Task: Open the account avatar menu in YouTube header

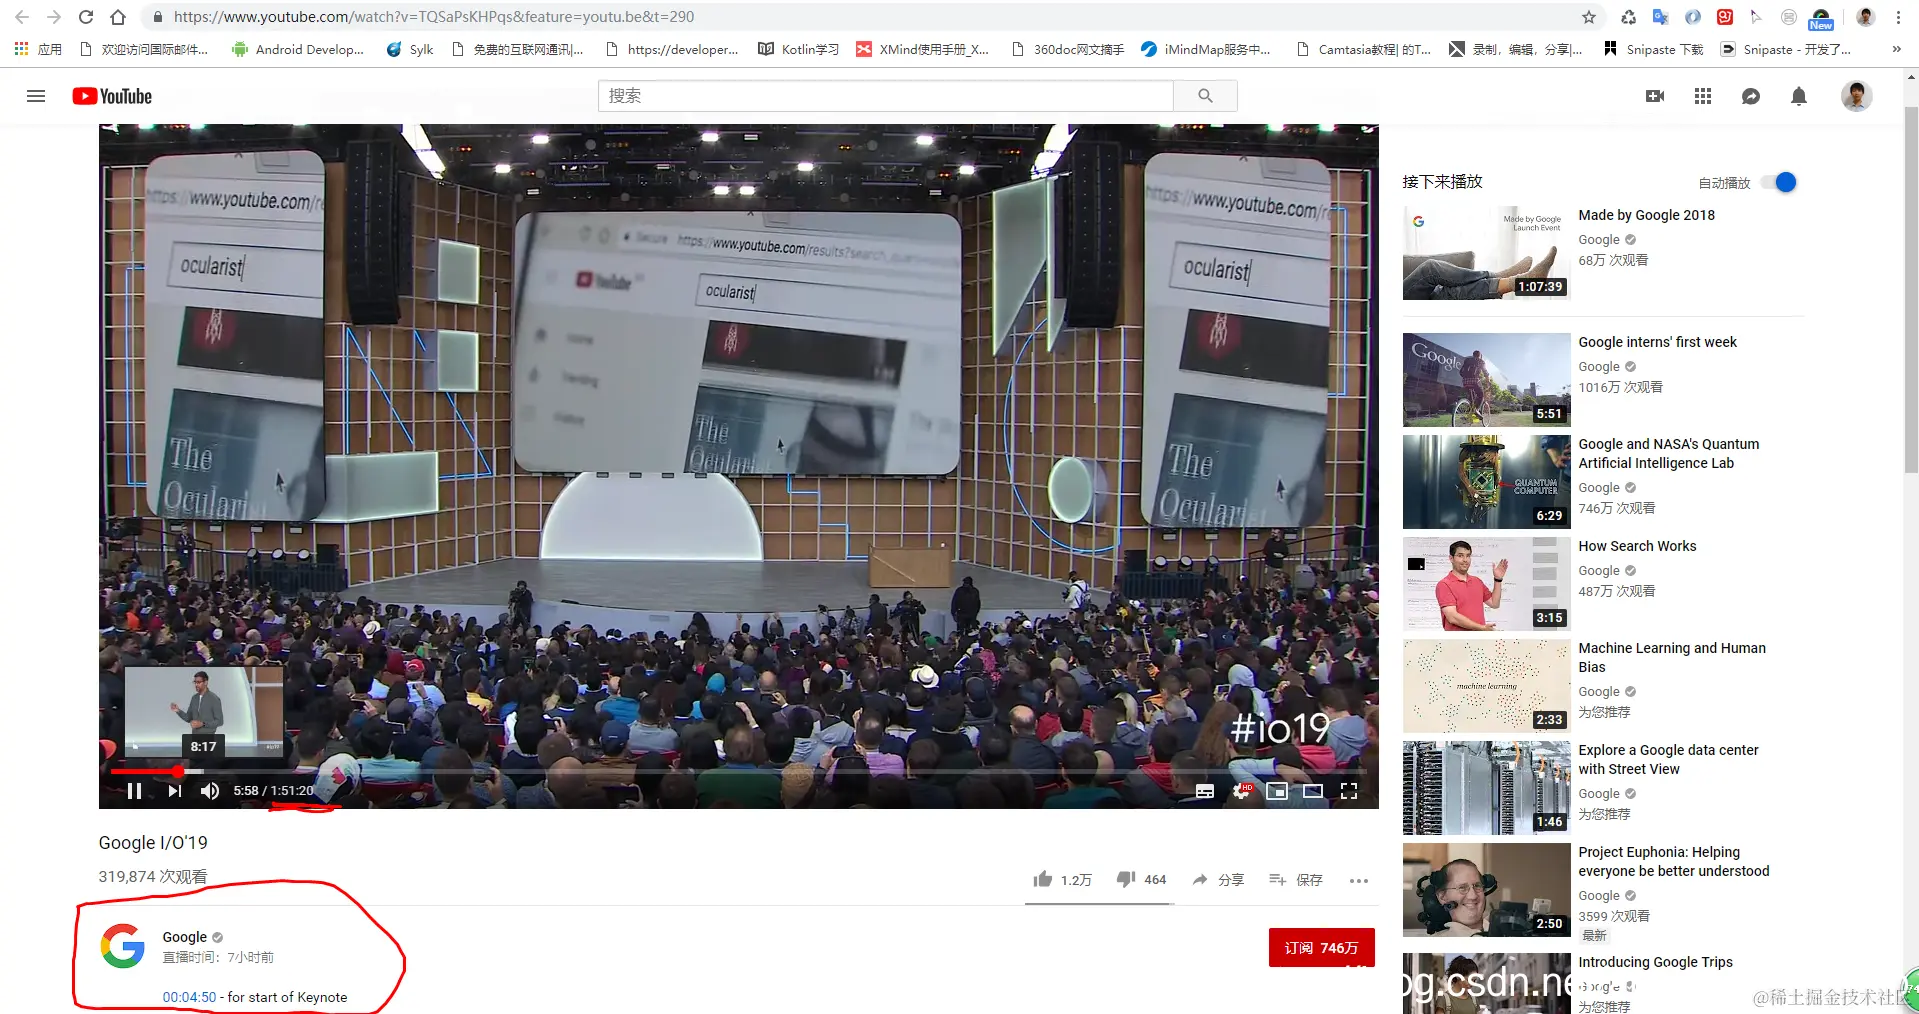Action: click(1857, 96)
